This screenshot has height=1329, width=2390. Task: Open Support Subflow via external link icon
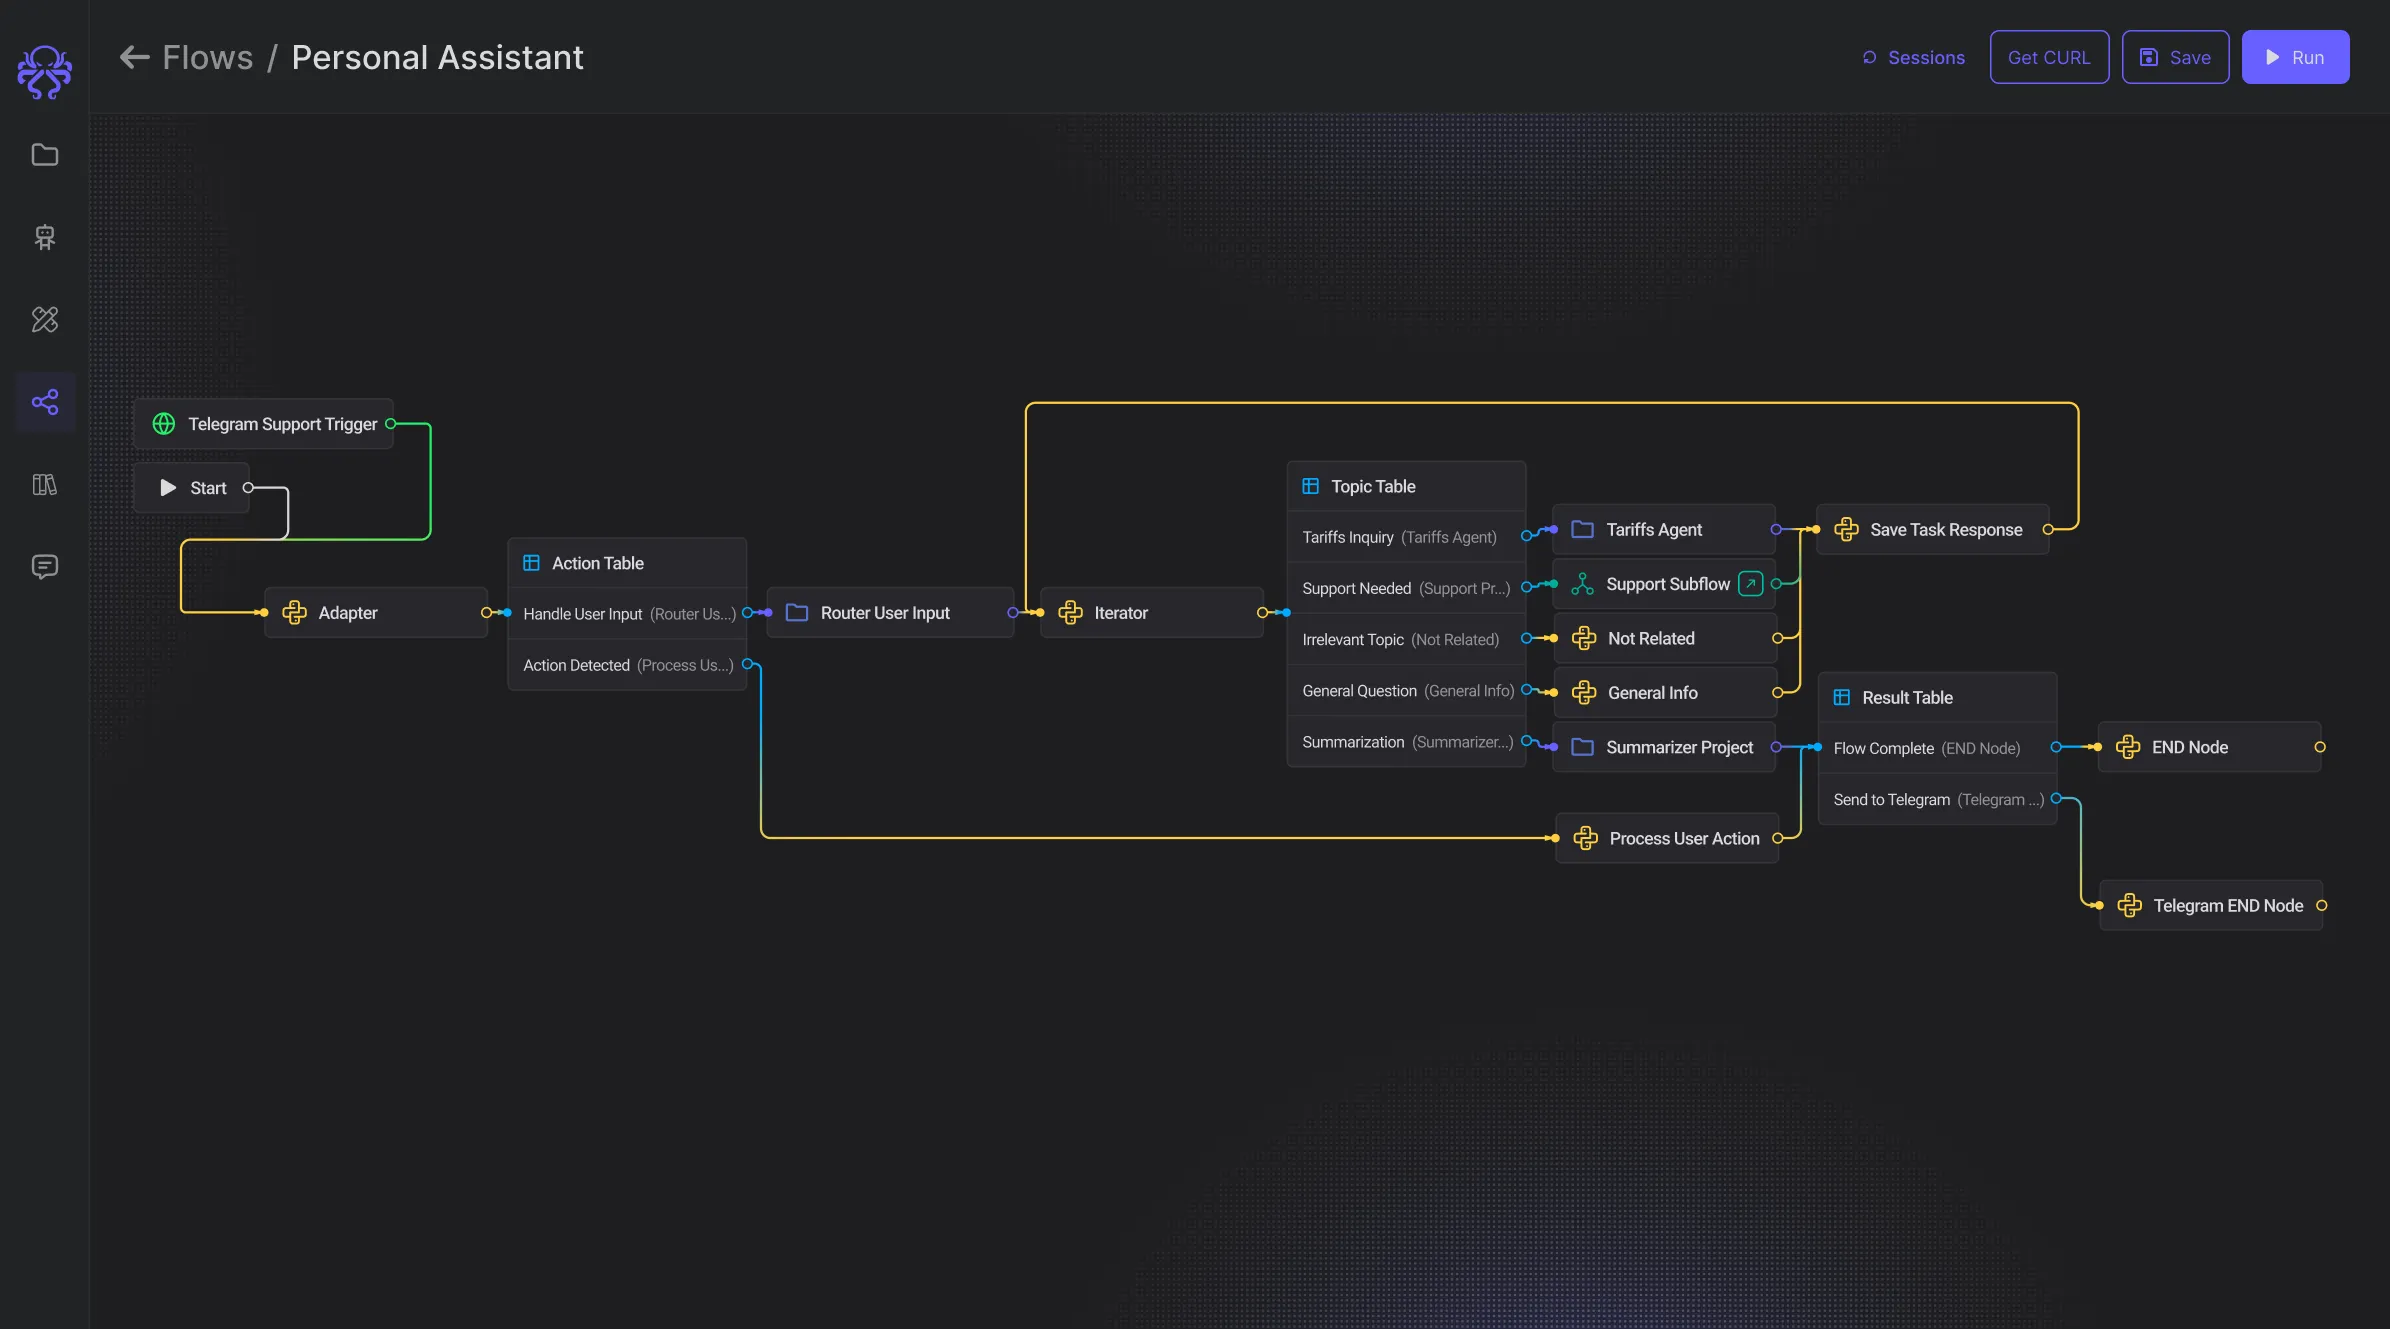point(1751,584)
